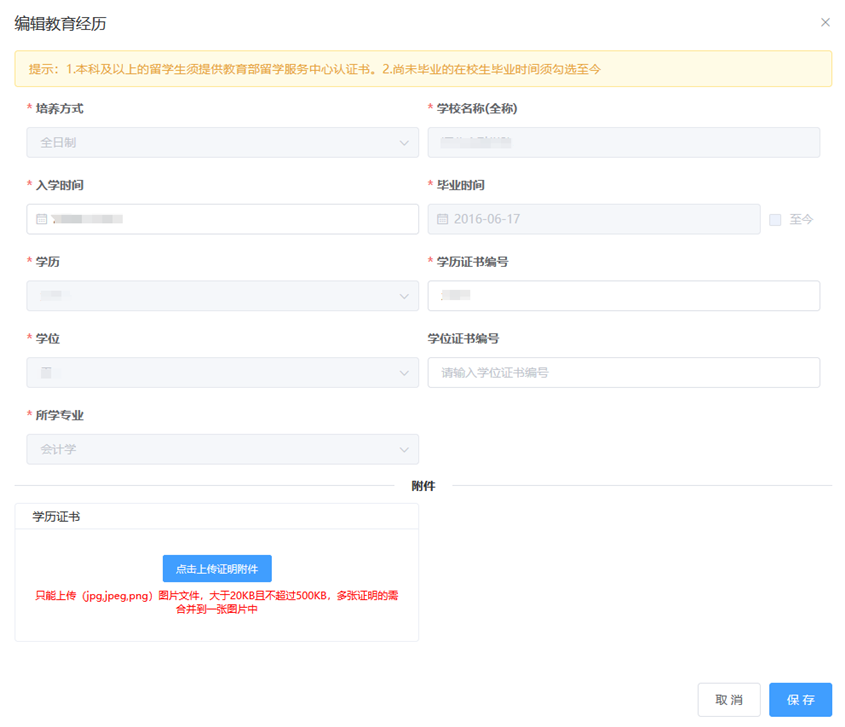
Task: Save the form with the 保存 button
Action: [800, 700]
